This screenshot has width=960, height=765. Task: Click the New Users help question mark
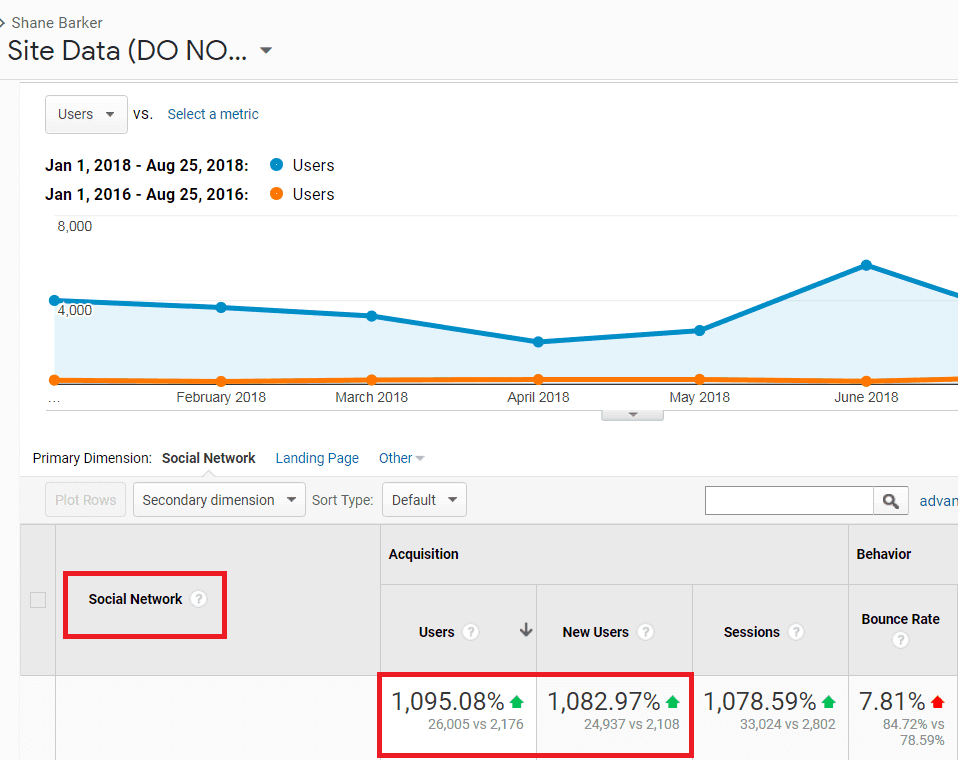point(646,632)
